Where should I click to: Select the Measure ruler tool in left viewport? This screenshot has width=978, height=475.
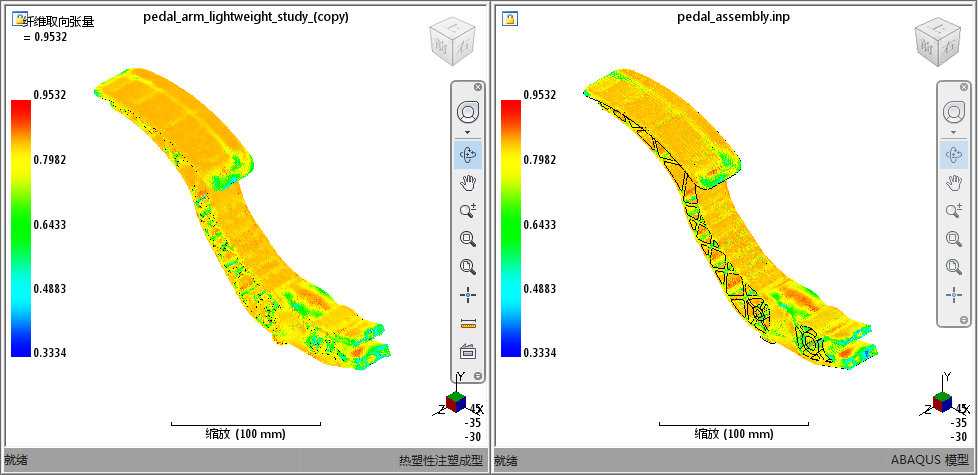point(468,324)
